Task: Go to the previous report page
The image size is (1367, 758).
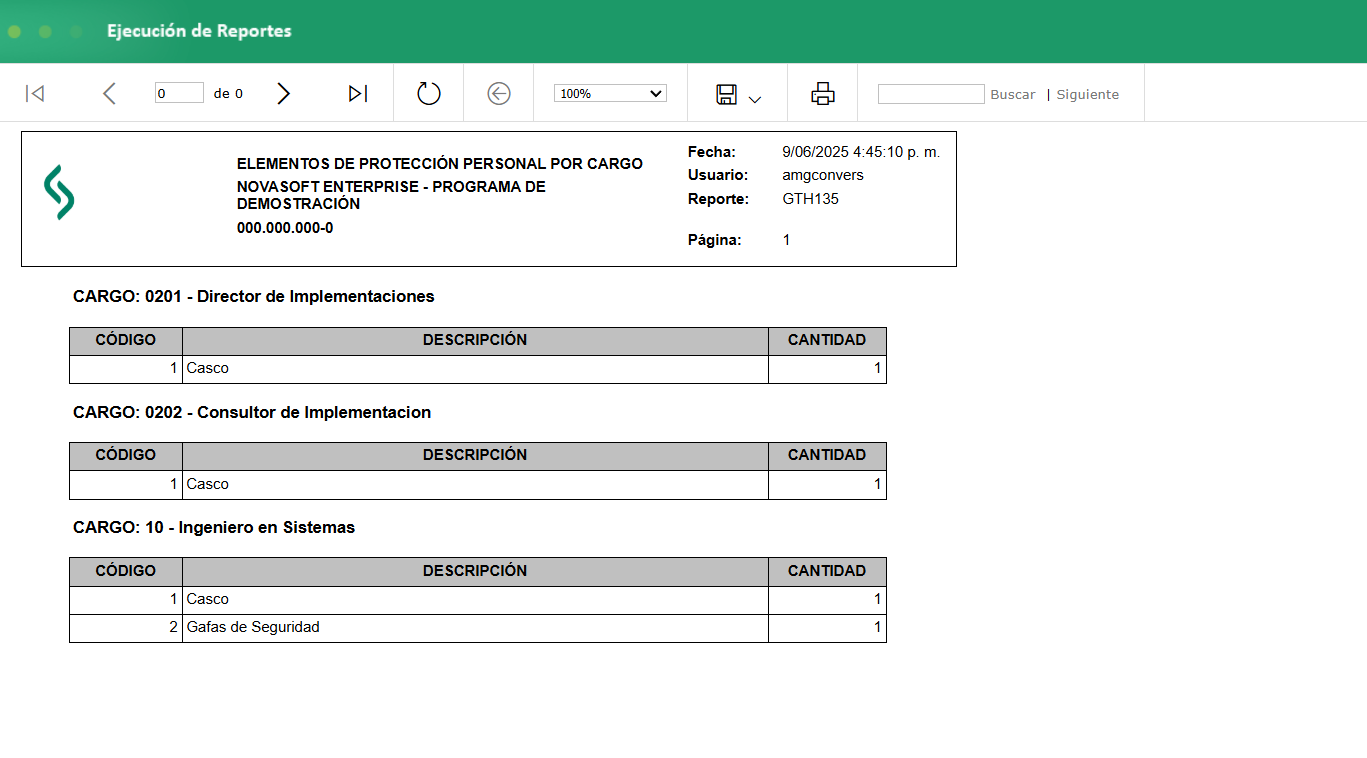Action: tap(110, 94)
